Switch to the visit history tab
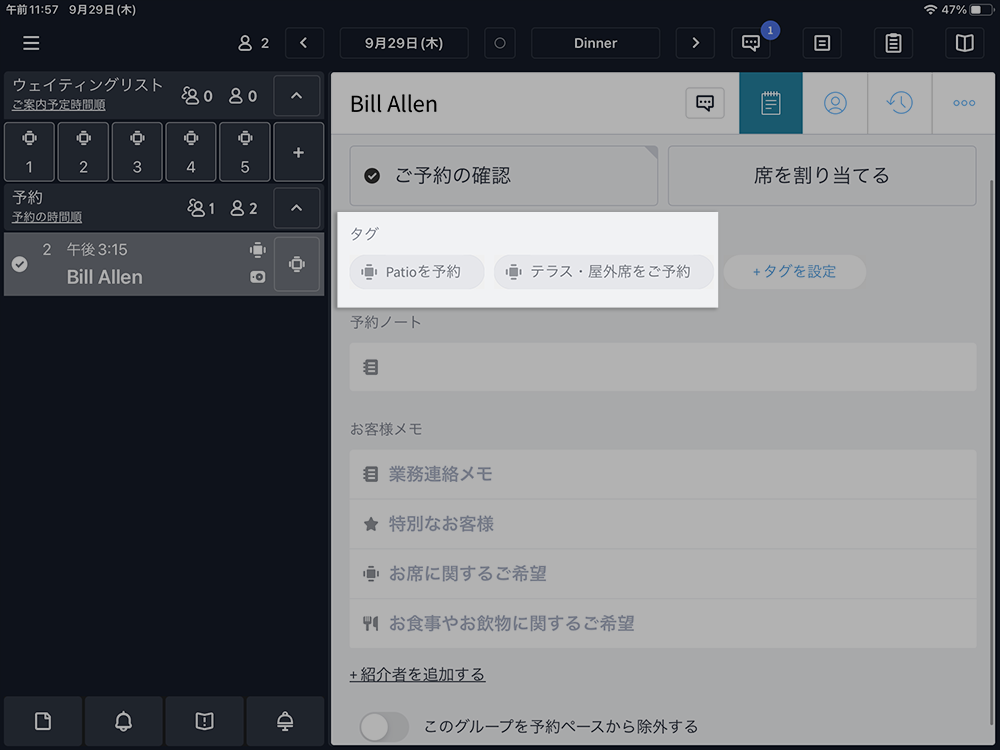The width and height of the screenshot is (1000, 750). (x=900, y=103)
